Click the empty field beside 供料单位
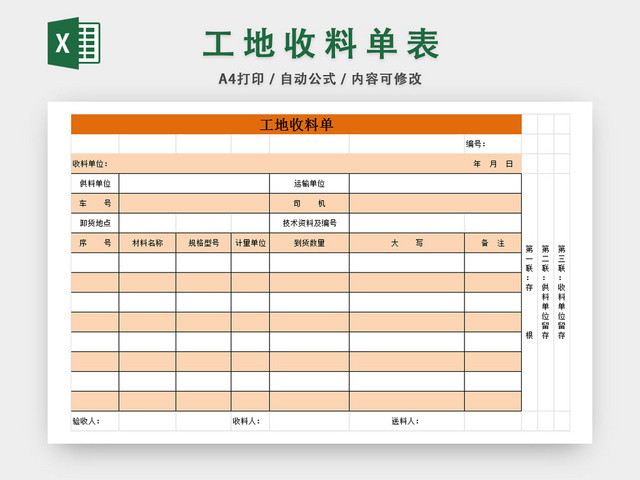 pos(194,184)
